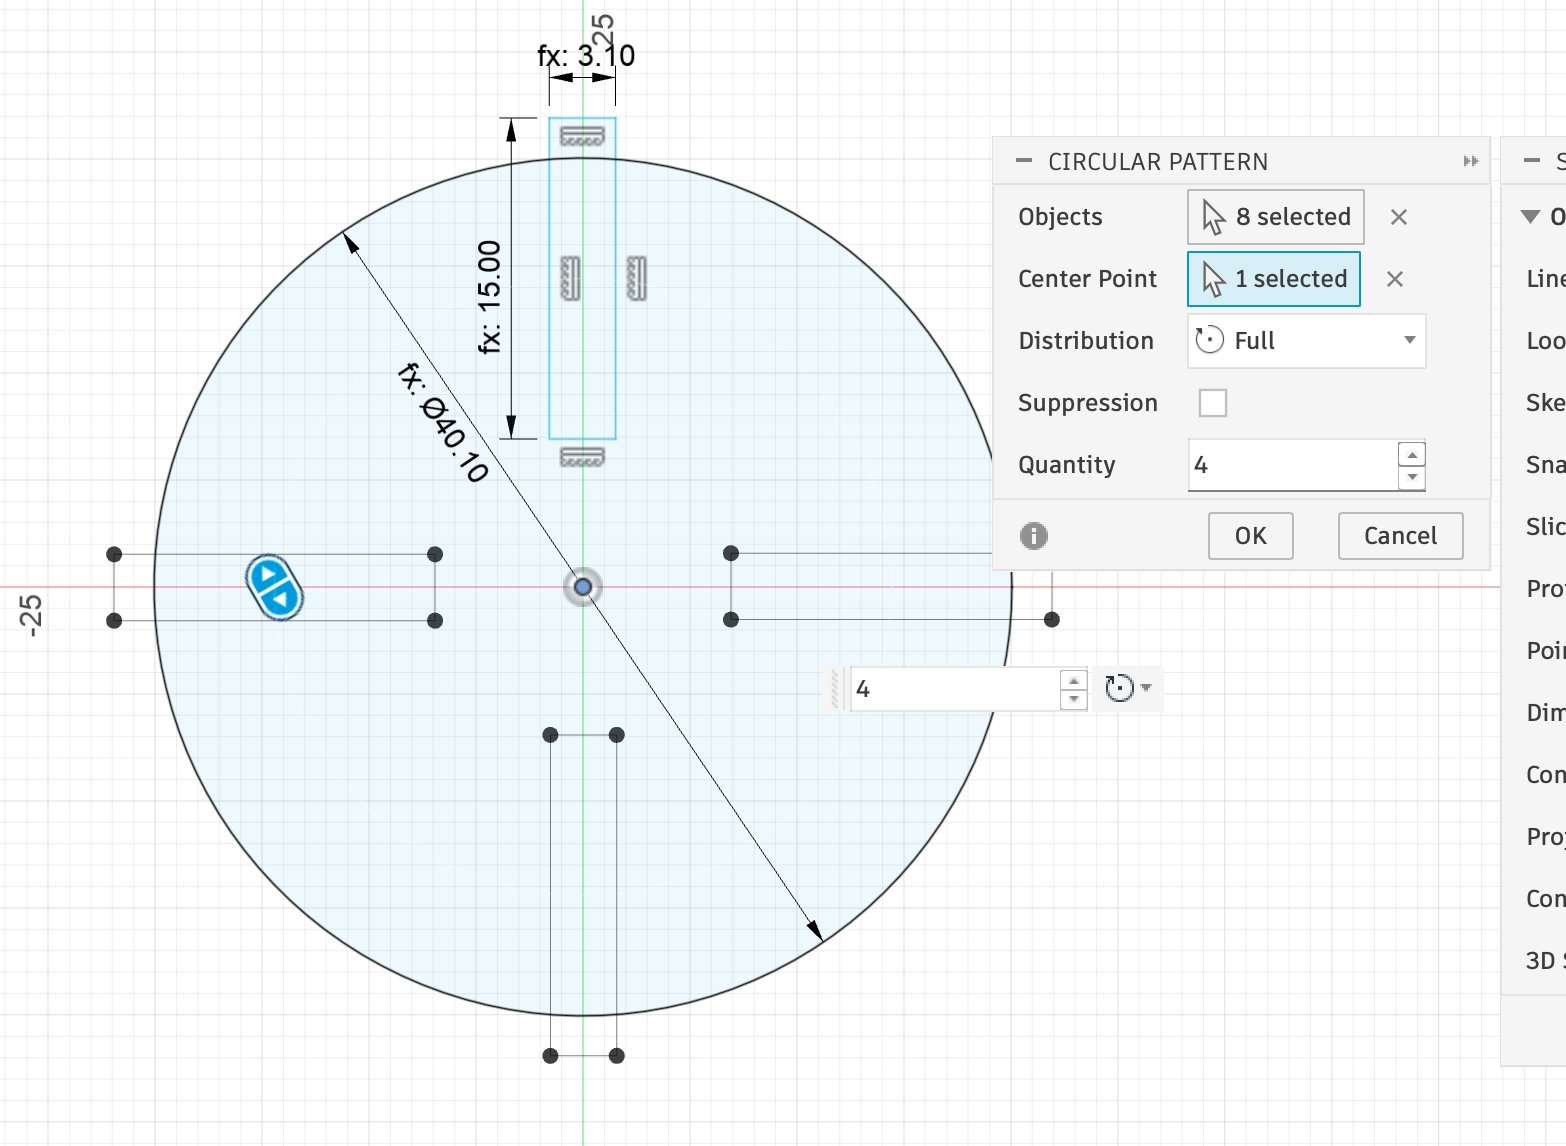Click the fx: 3.10 width dimension
1566x1146 pixels.
pyautogui.click(x=586, y=56)
